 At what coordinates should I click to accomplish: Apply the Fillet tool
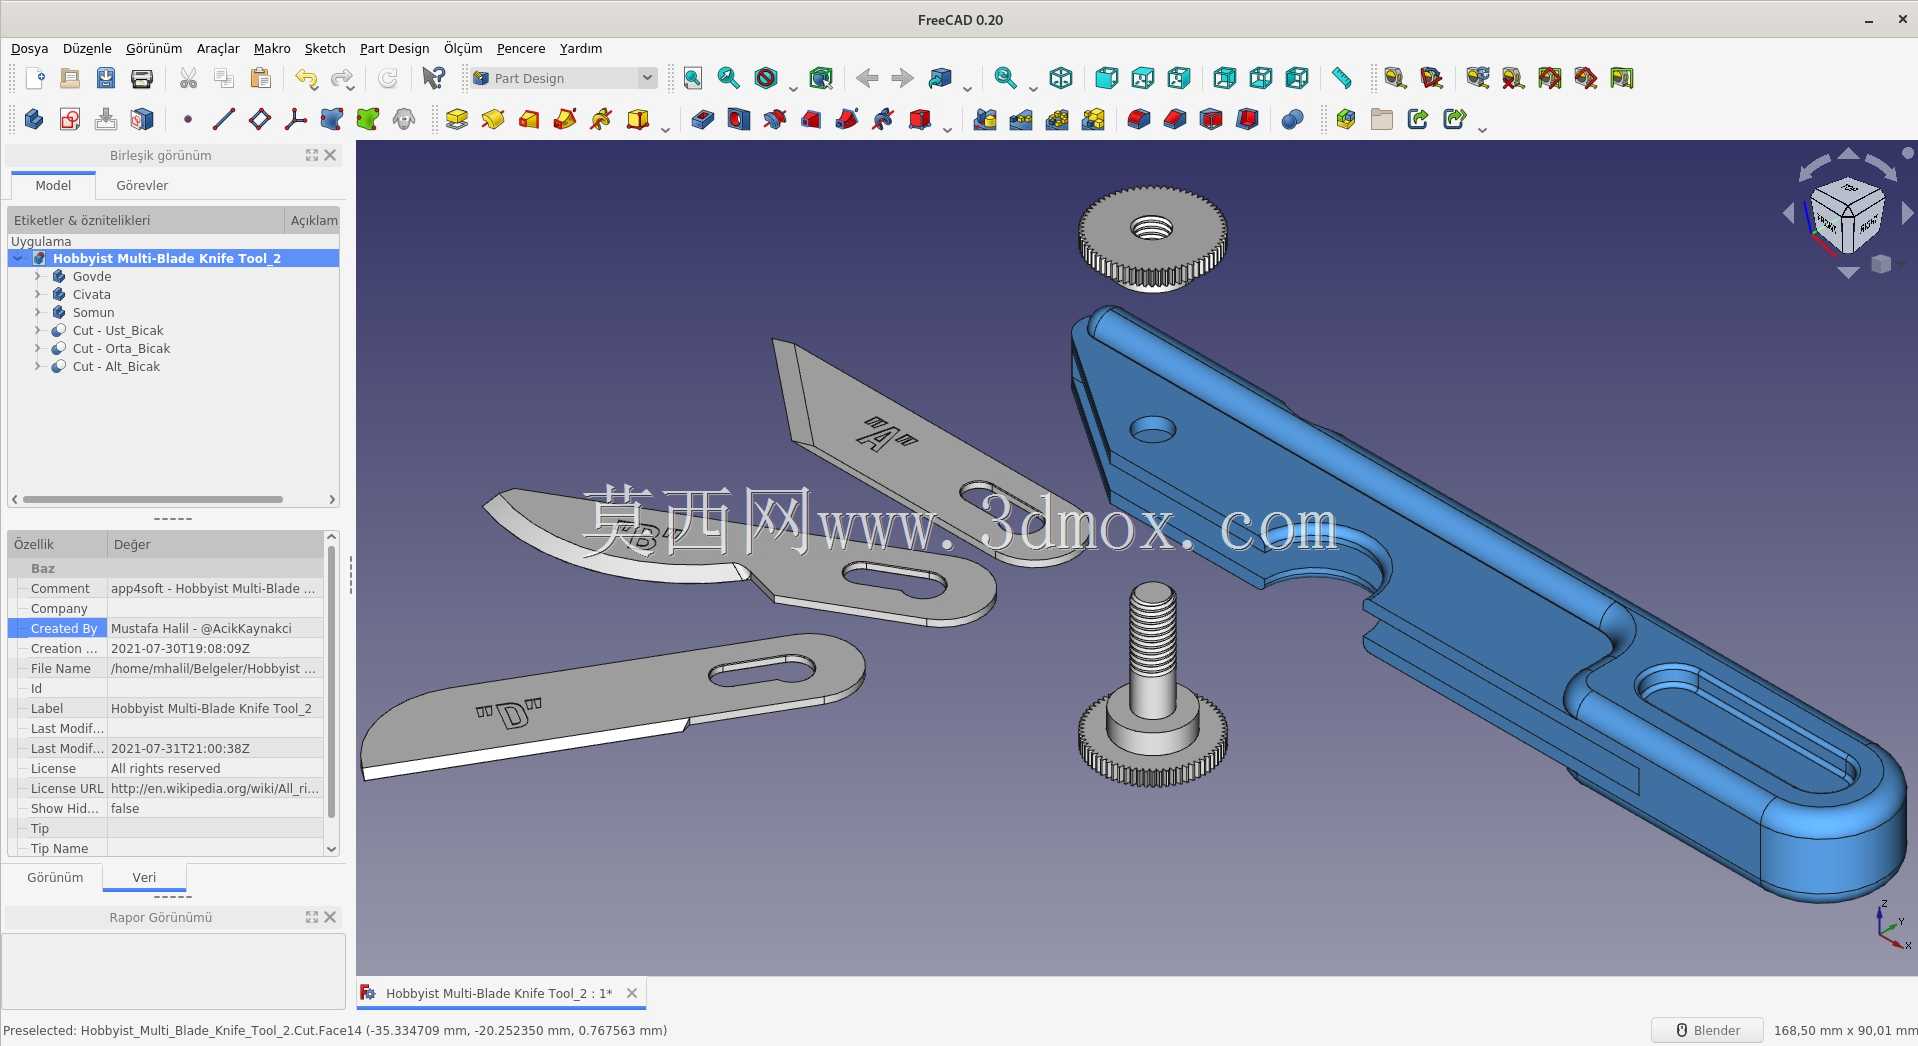coord(1139,119)
